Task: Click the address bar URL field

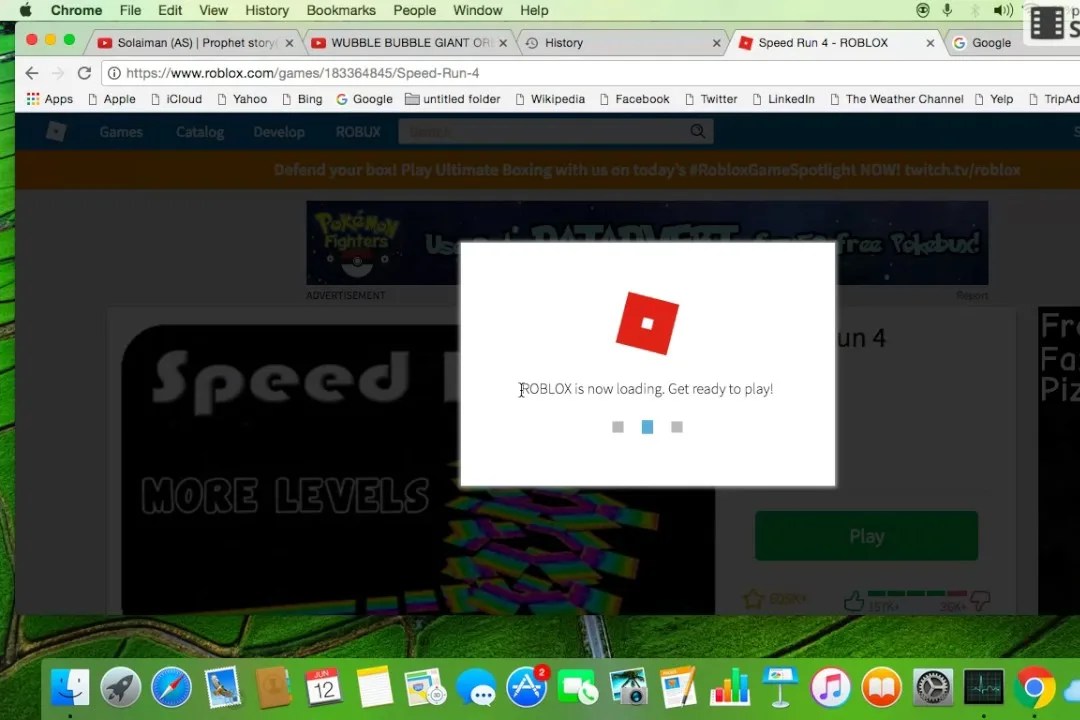Action: point(592,73)
